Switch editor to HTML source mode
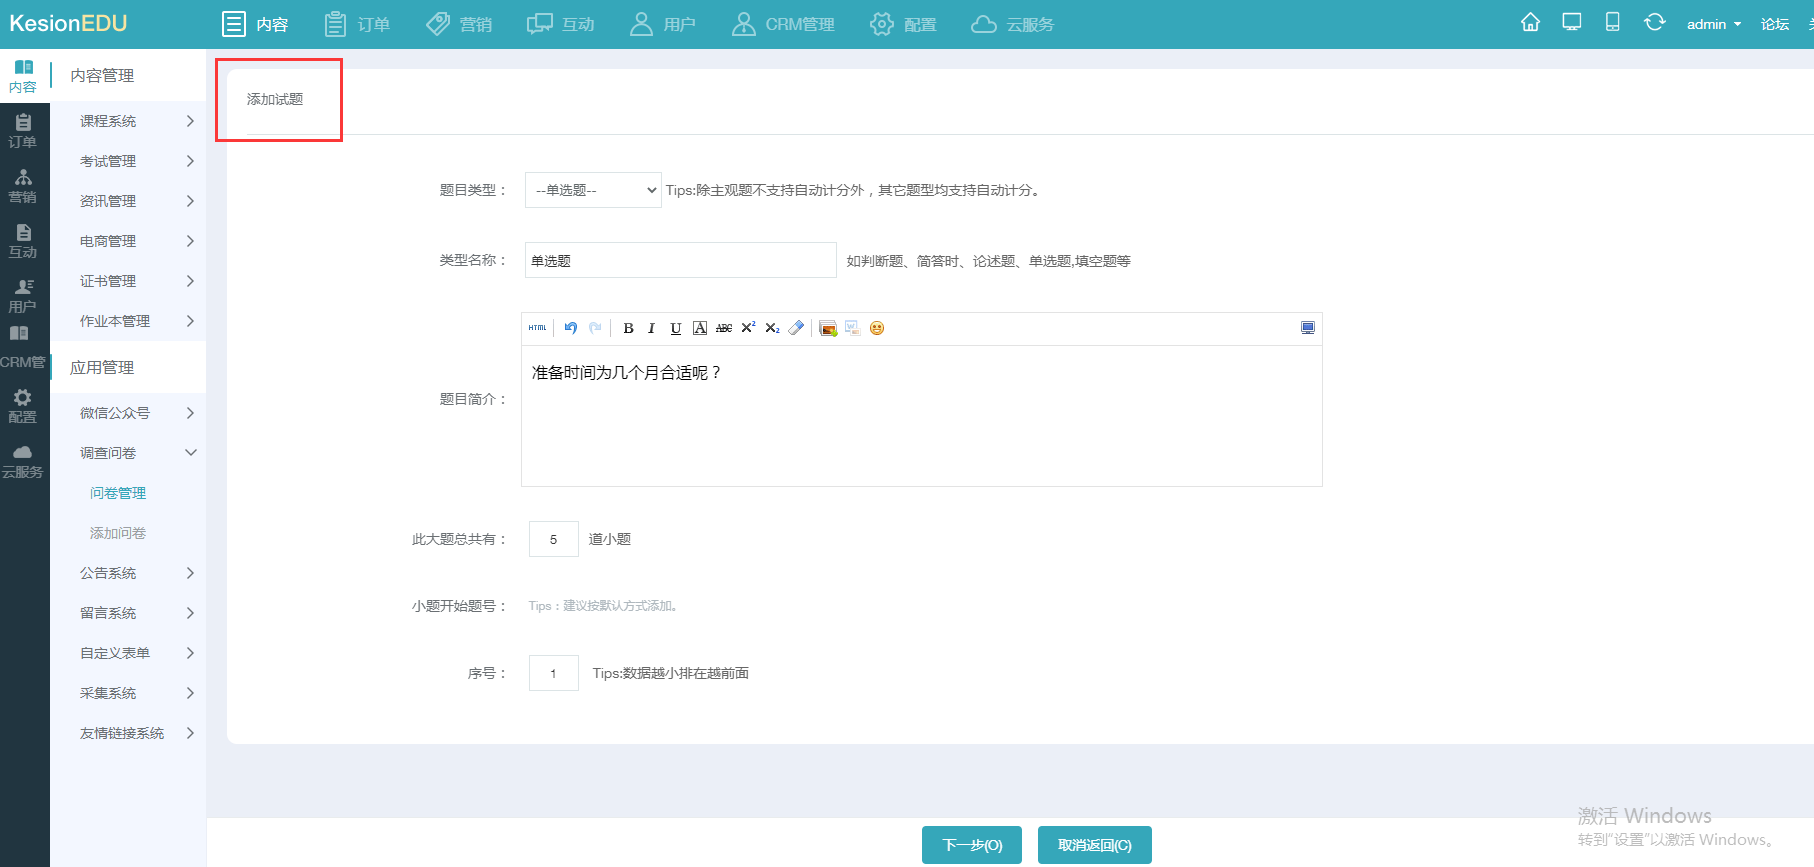The image size is (1814, 867). point(538,328)
